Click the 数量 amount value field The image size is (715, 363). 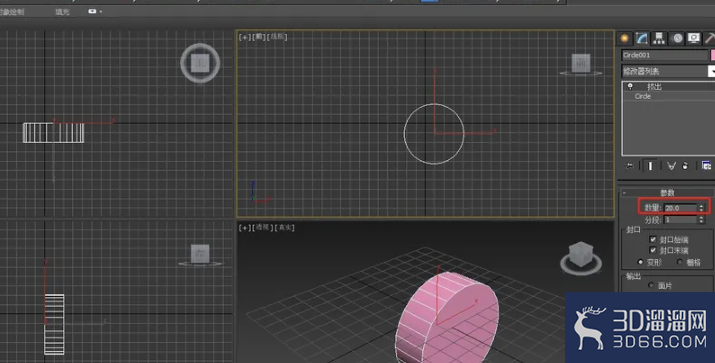pyautogui.click(x=680, y=208)
